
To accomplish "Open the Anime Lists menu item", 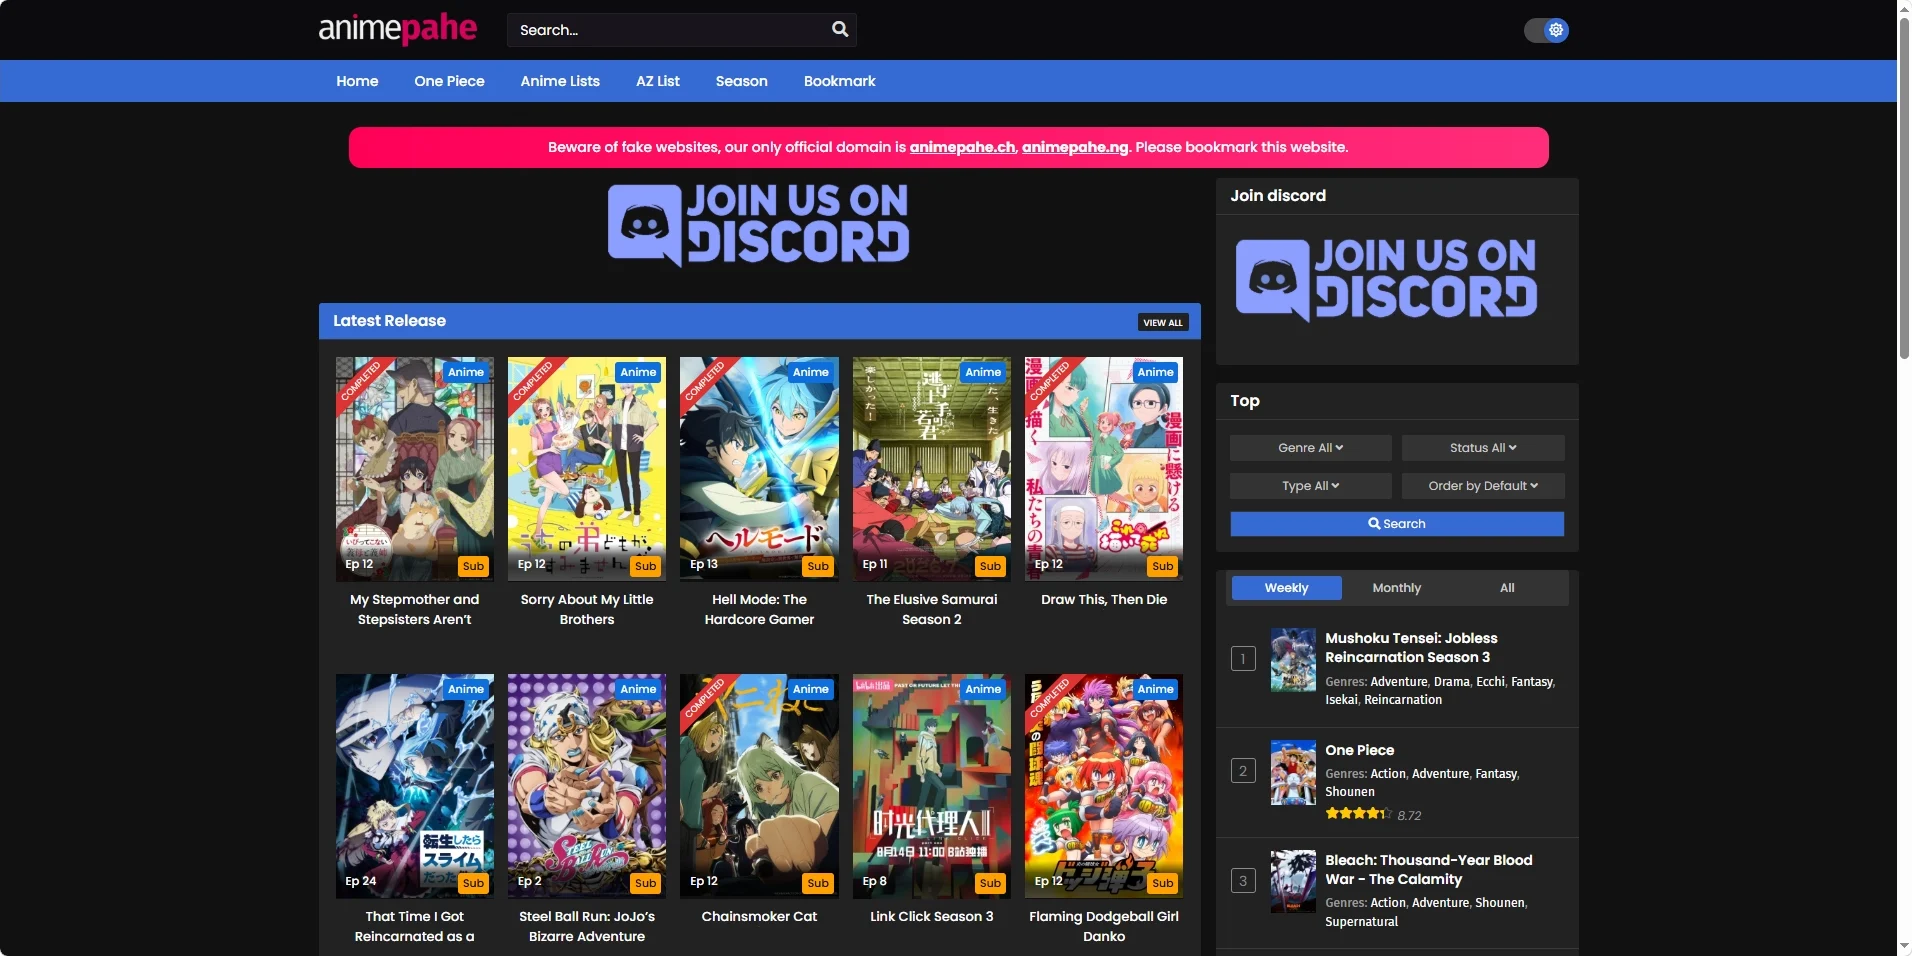I will [560, 81].
